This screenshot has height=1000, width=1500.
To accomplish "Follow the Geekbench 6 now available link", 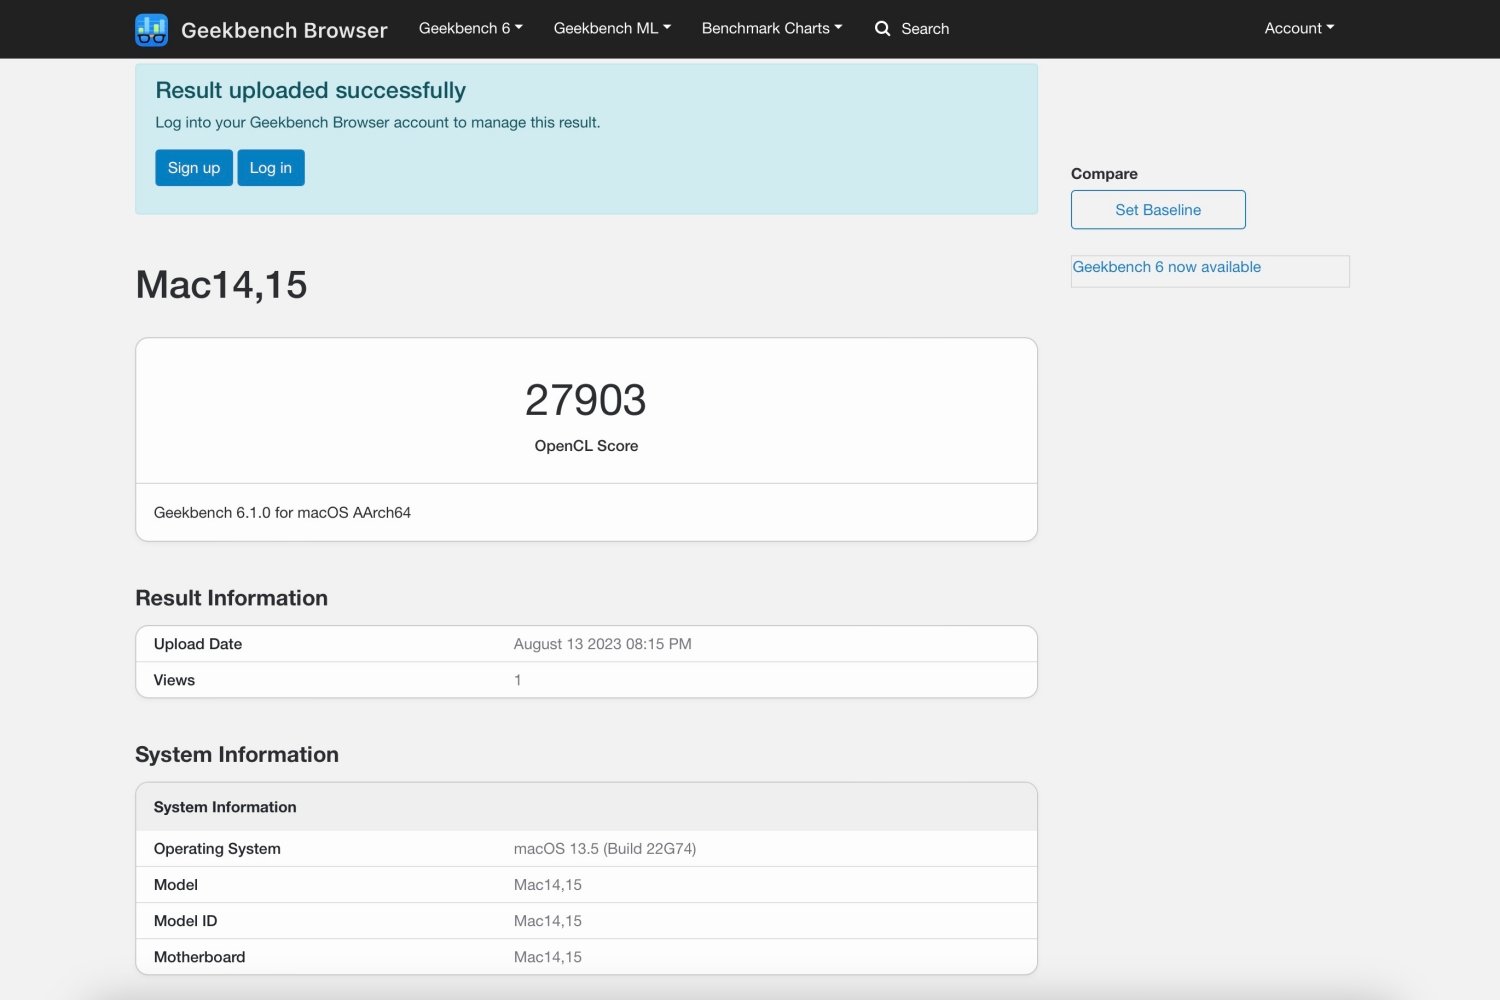I will point(1166,267).
